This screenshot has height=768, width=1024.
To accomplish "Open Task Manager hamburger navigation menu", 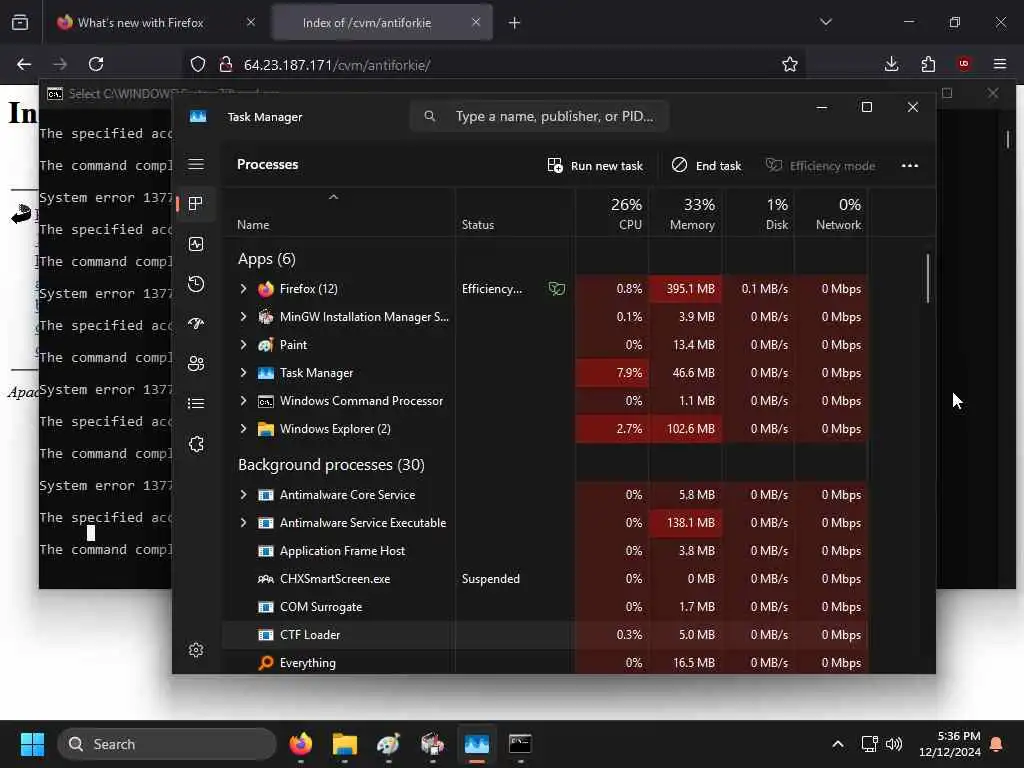I will 196,164.
